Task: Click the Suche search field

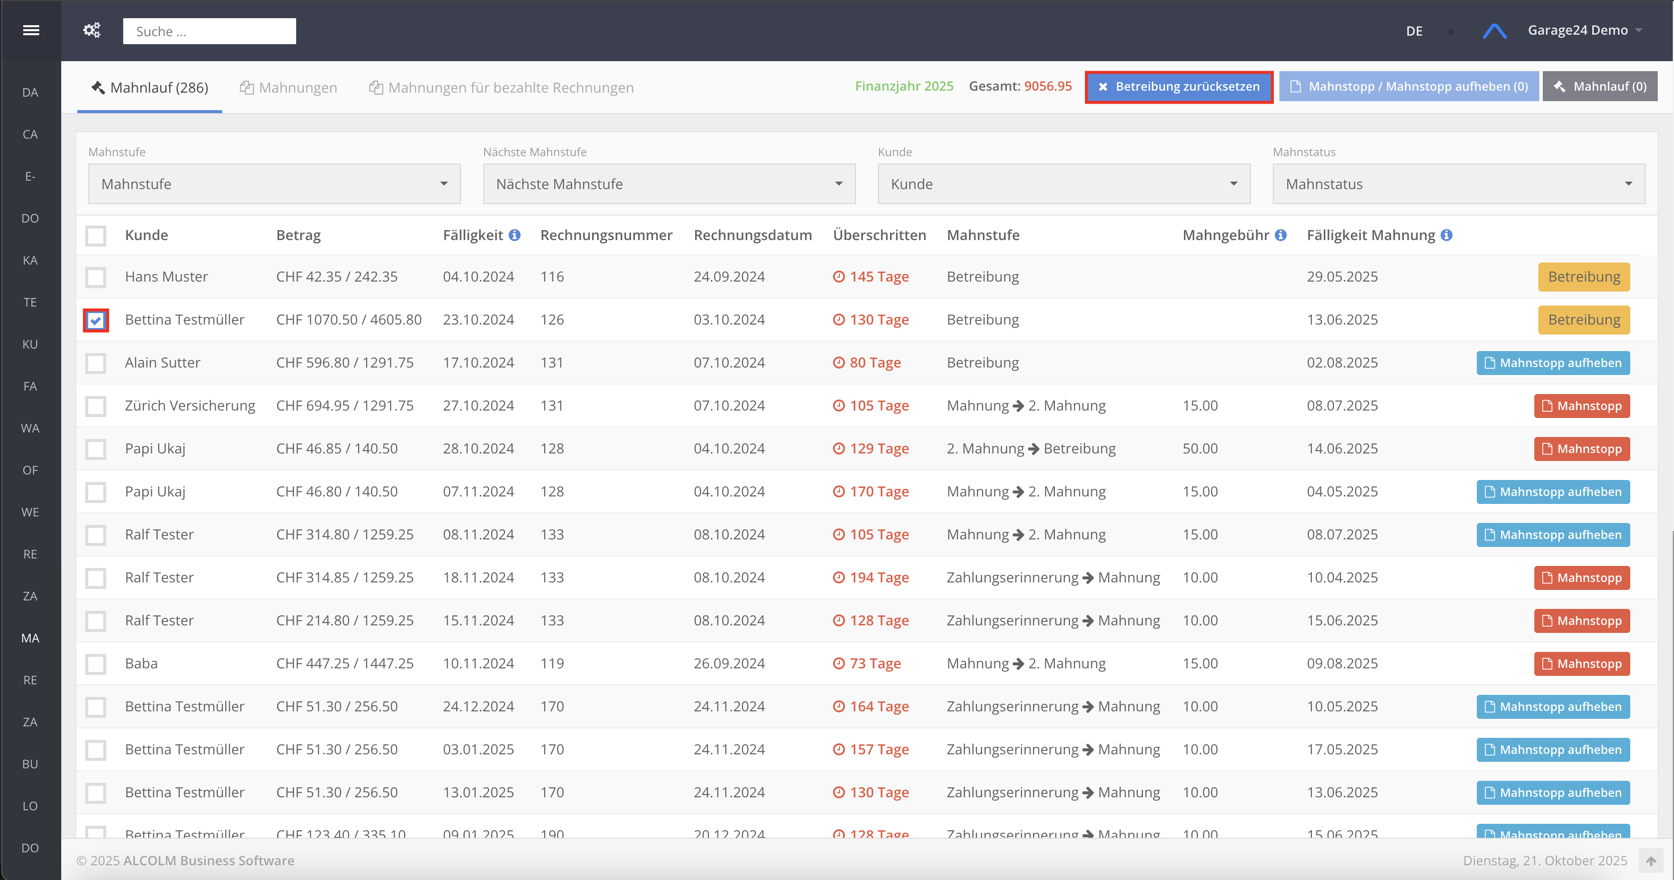Action: tap(209, 31)
